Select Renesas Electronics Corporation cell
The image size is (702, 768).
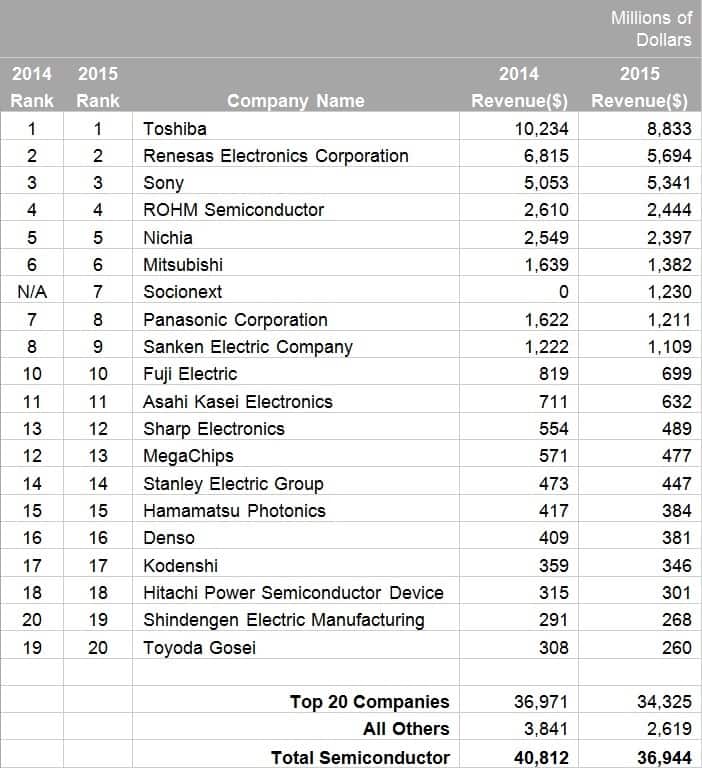click(x=295, y=155)
